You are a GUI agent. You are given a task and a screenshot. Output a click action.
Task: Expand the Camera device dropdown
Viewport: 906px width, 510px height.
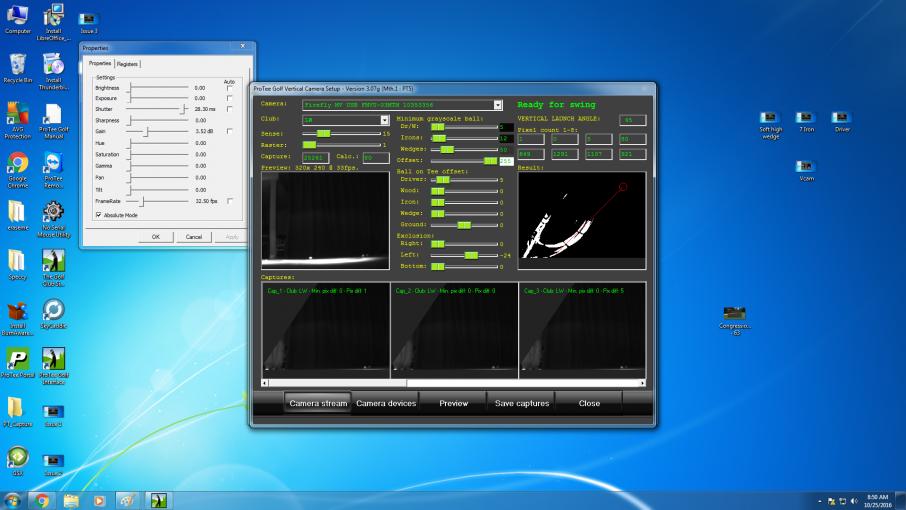coord(497,105)
